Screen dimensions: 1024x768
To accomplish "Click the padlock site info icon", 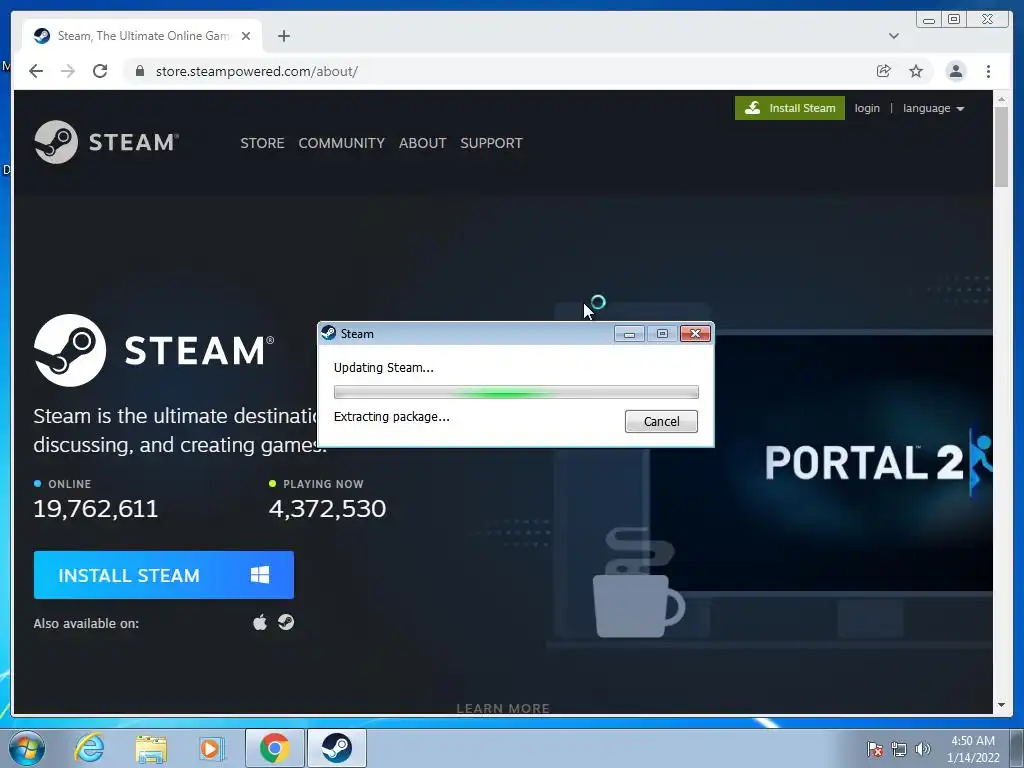I will click(x=139, y=71).
